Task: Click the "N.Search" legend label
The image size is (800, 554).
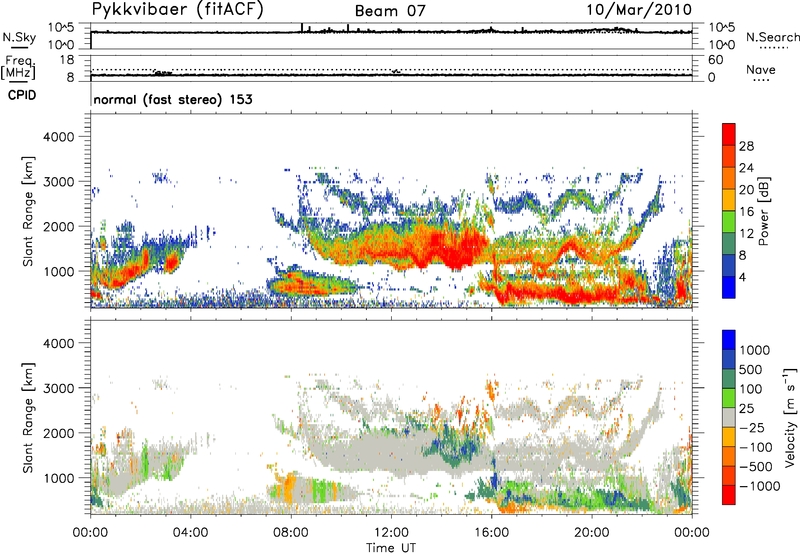Action: point(772,37)
